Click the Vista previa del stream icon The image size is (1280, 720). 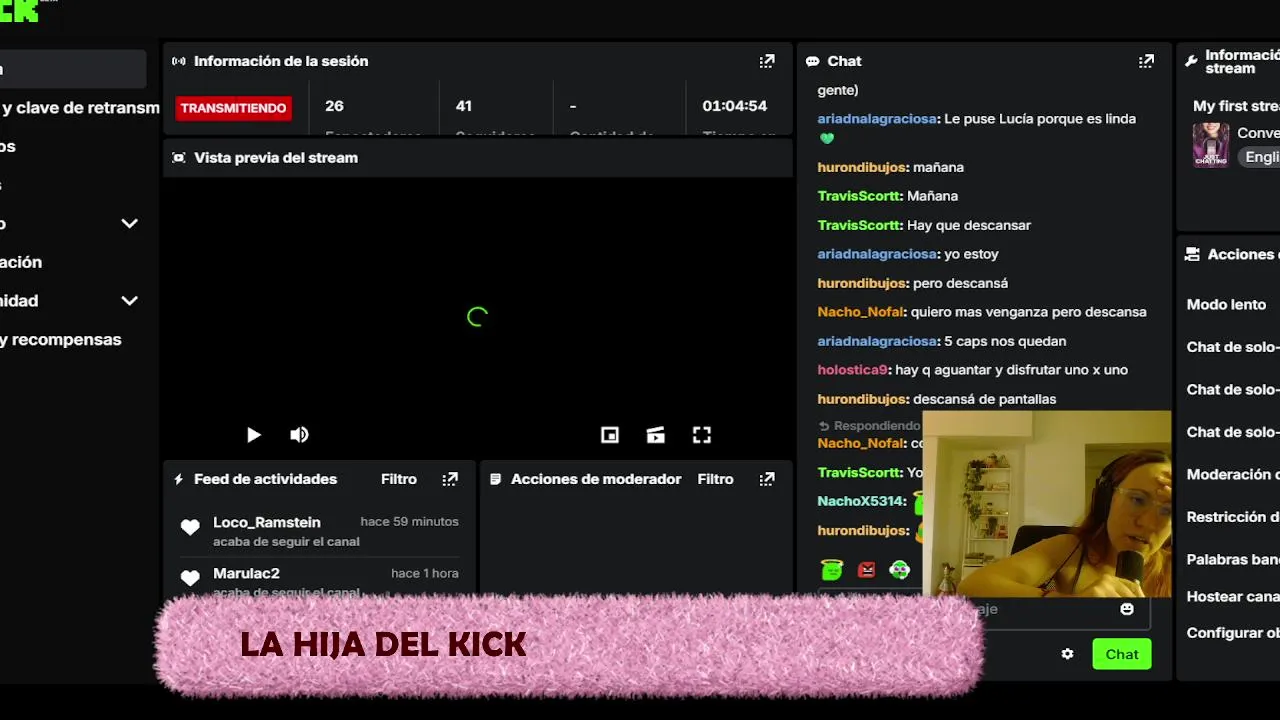pos(179,158)
